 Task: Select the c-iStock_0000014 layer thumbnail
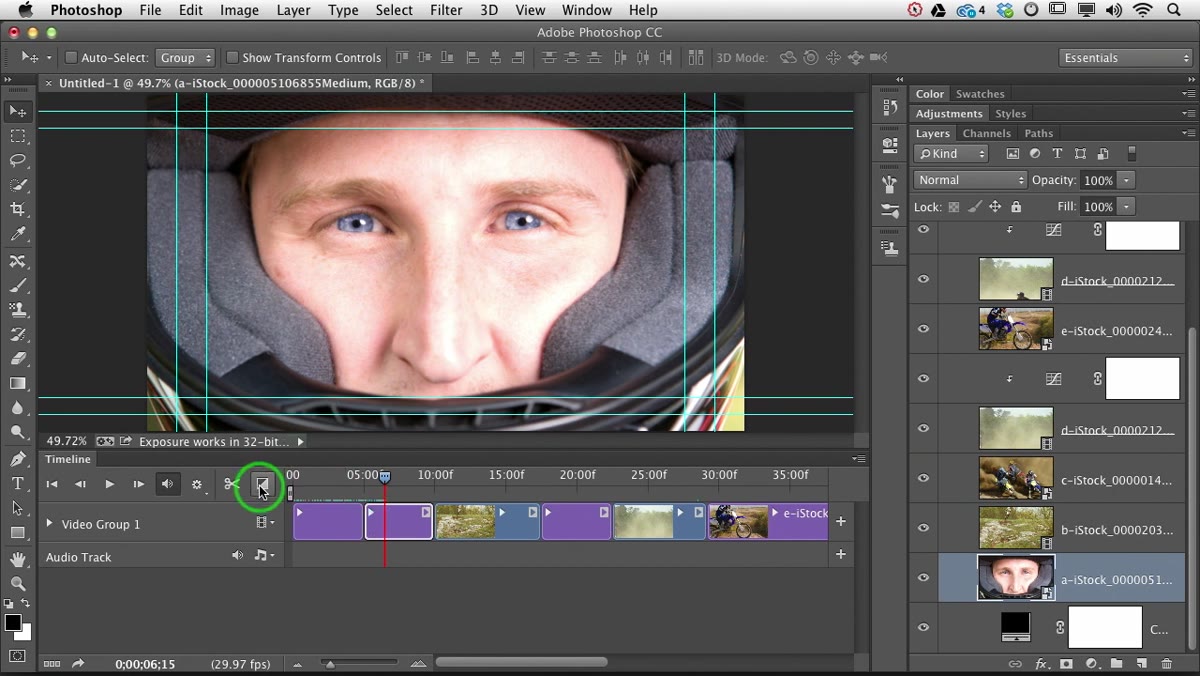[1016, 478]
